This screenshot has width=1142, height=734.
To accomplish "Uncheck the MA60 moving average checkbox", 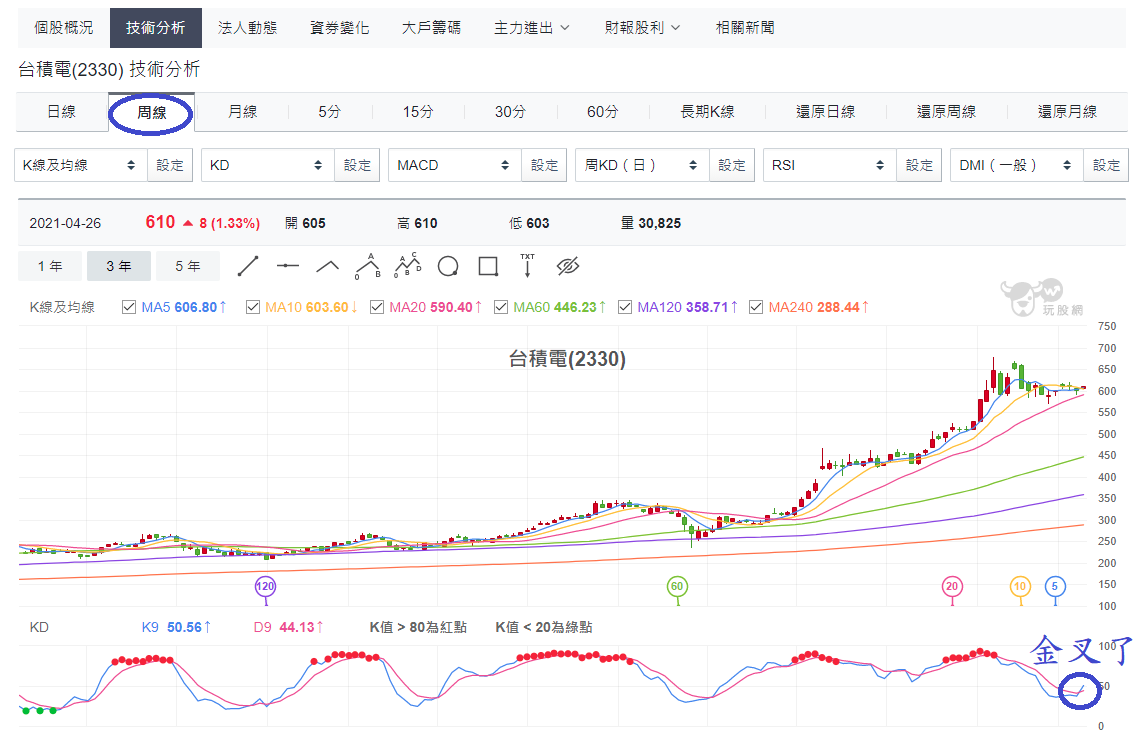I will point(500,307).
